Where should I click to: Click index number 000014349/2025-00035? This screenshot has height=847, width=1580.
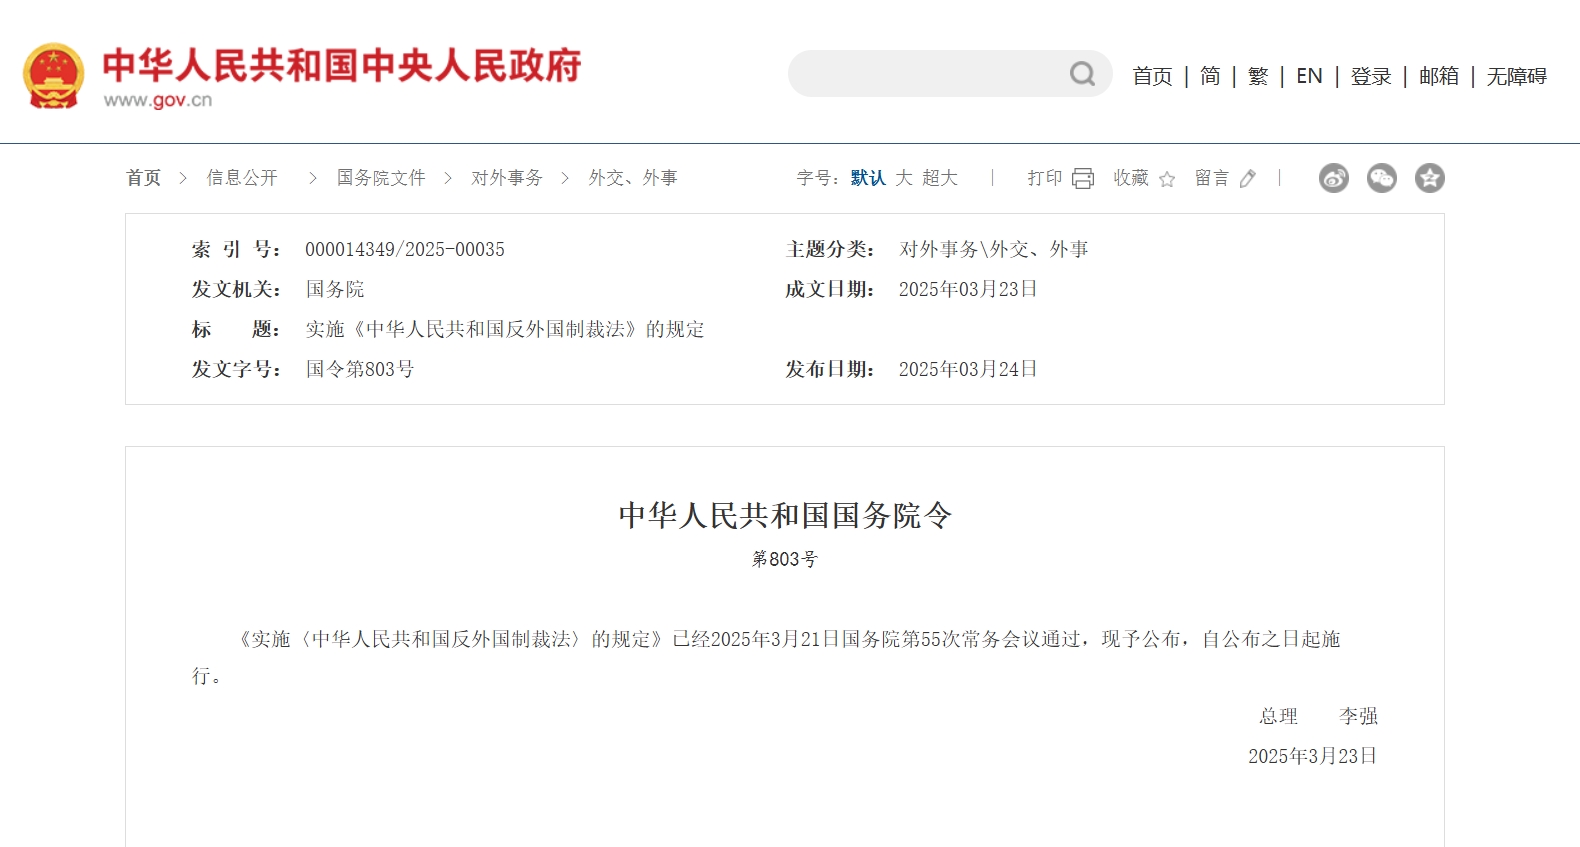405,249
